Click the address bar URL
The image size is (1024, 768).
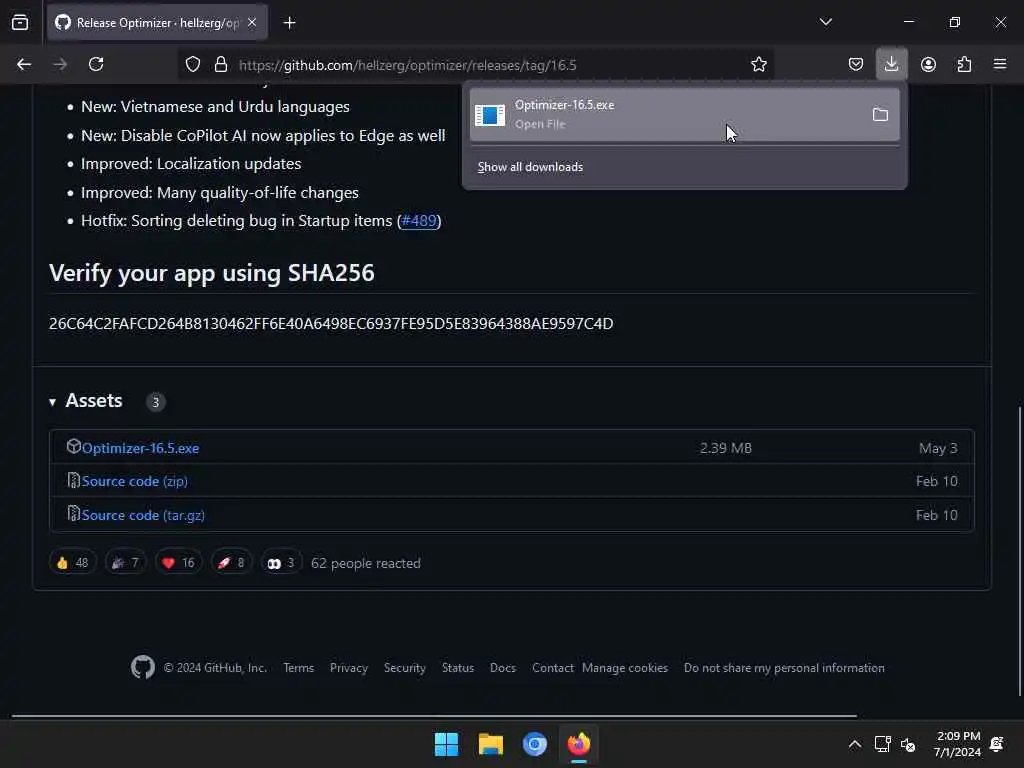pos(408,65)
